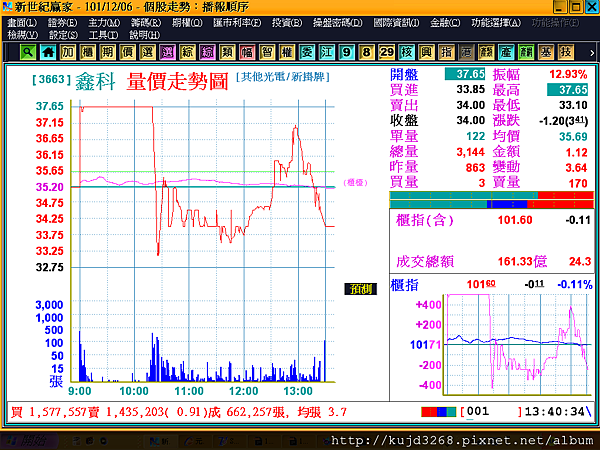The width and height of the screenshot is (600, 450).
Task: Open the 期權(O) menu
Action: point(187,23)
